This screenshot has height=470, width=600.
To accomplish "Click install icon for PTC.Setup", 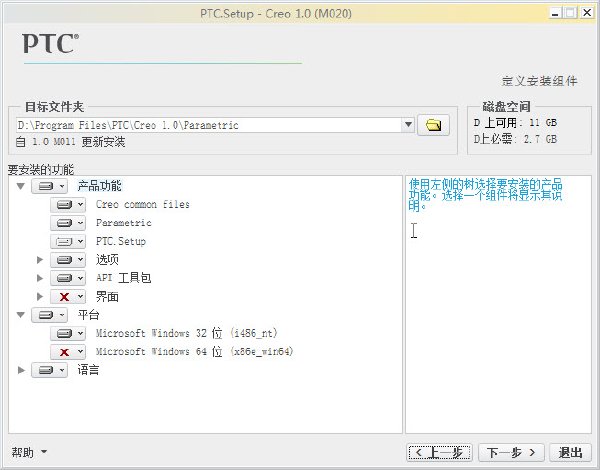I will [x=68, y=242].
